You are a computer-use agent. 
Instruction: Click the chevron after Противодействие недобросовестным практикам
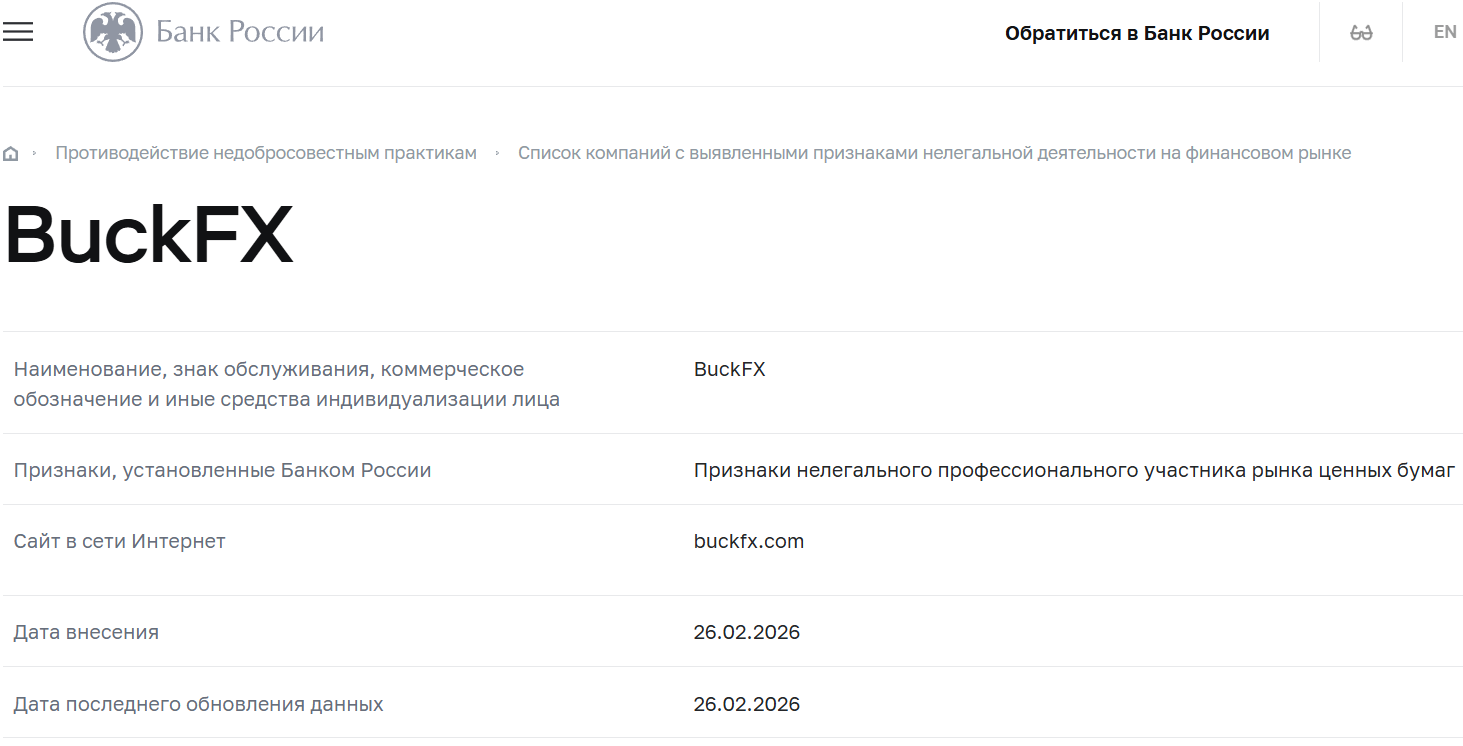click(x=497, y=153)
